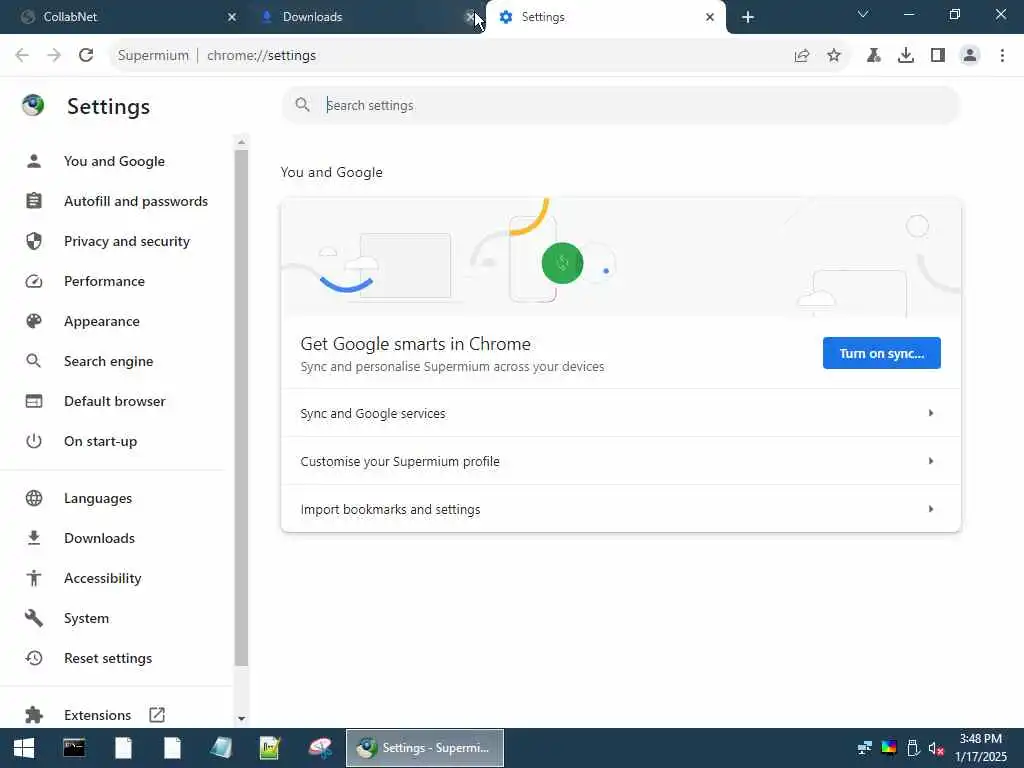Open the Extensions puzzle piece icon
Viewport: 1024px width, 768px height.
click(x=34, y=714)
